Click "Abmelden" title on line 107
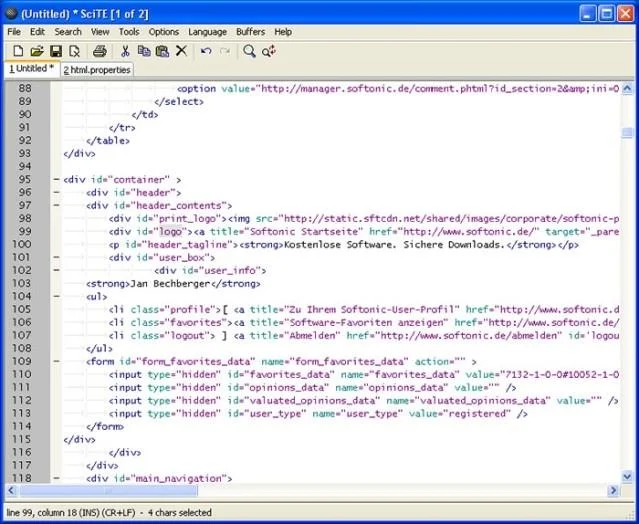Viewport: 639px width, 524px height. 315,335
